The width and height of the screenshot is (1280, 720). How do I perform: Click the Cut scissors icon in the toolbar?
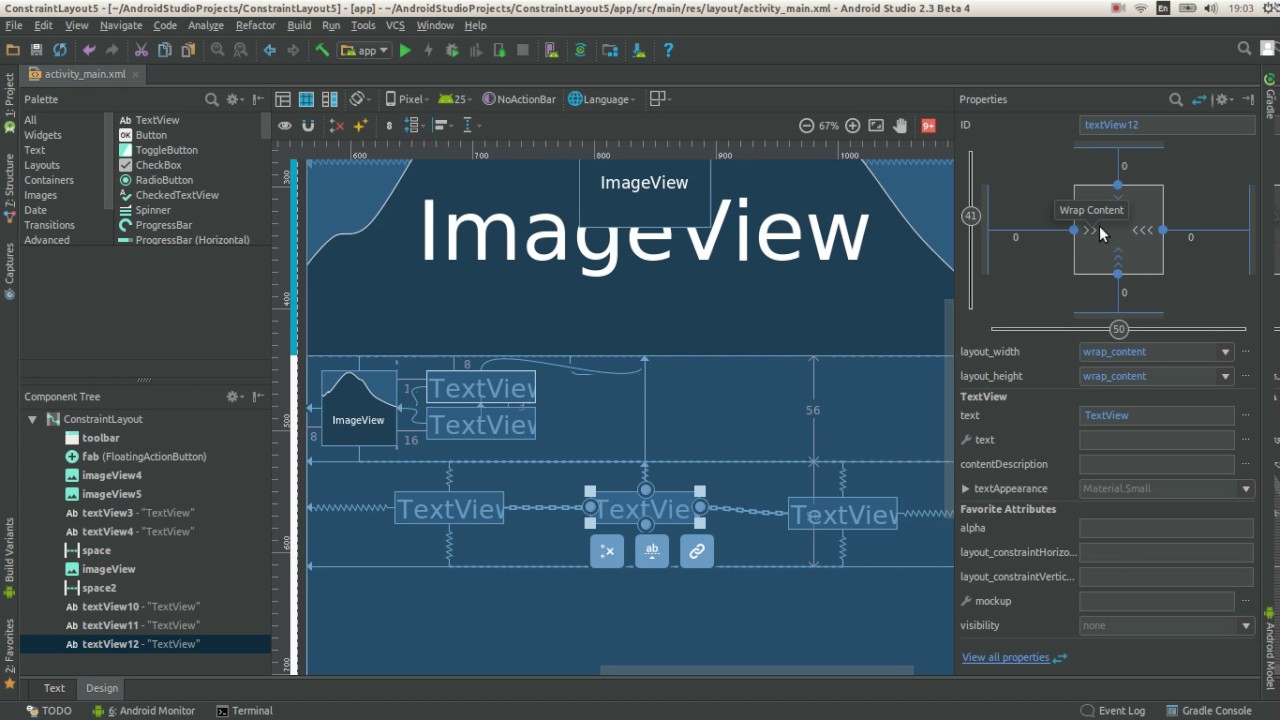tap(141, 50)
